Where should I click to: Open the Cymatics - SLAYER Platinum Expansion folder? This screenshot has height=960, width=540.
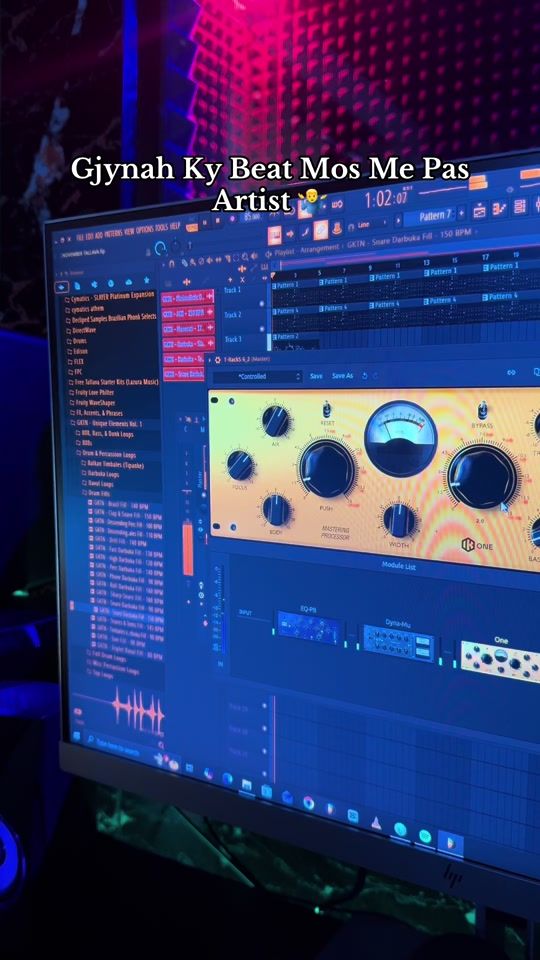tap(111, 298)
